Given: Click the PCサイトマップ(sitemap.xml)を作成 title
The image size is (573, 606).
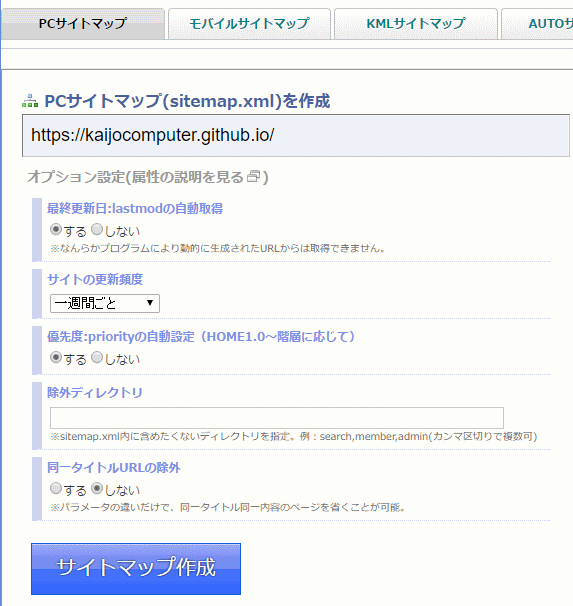Looking at the screenshot, I should (187, 101).
